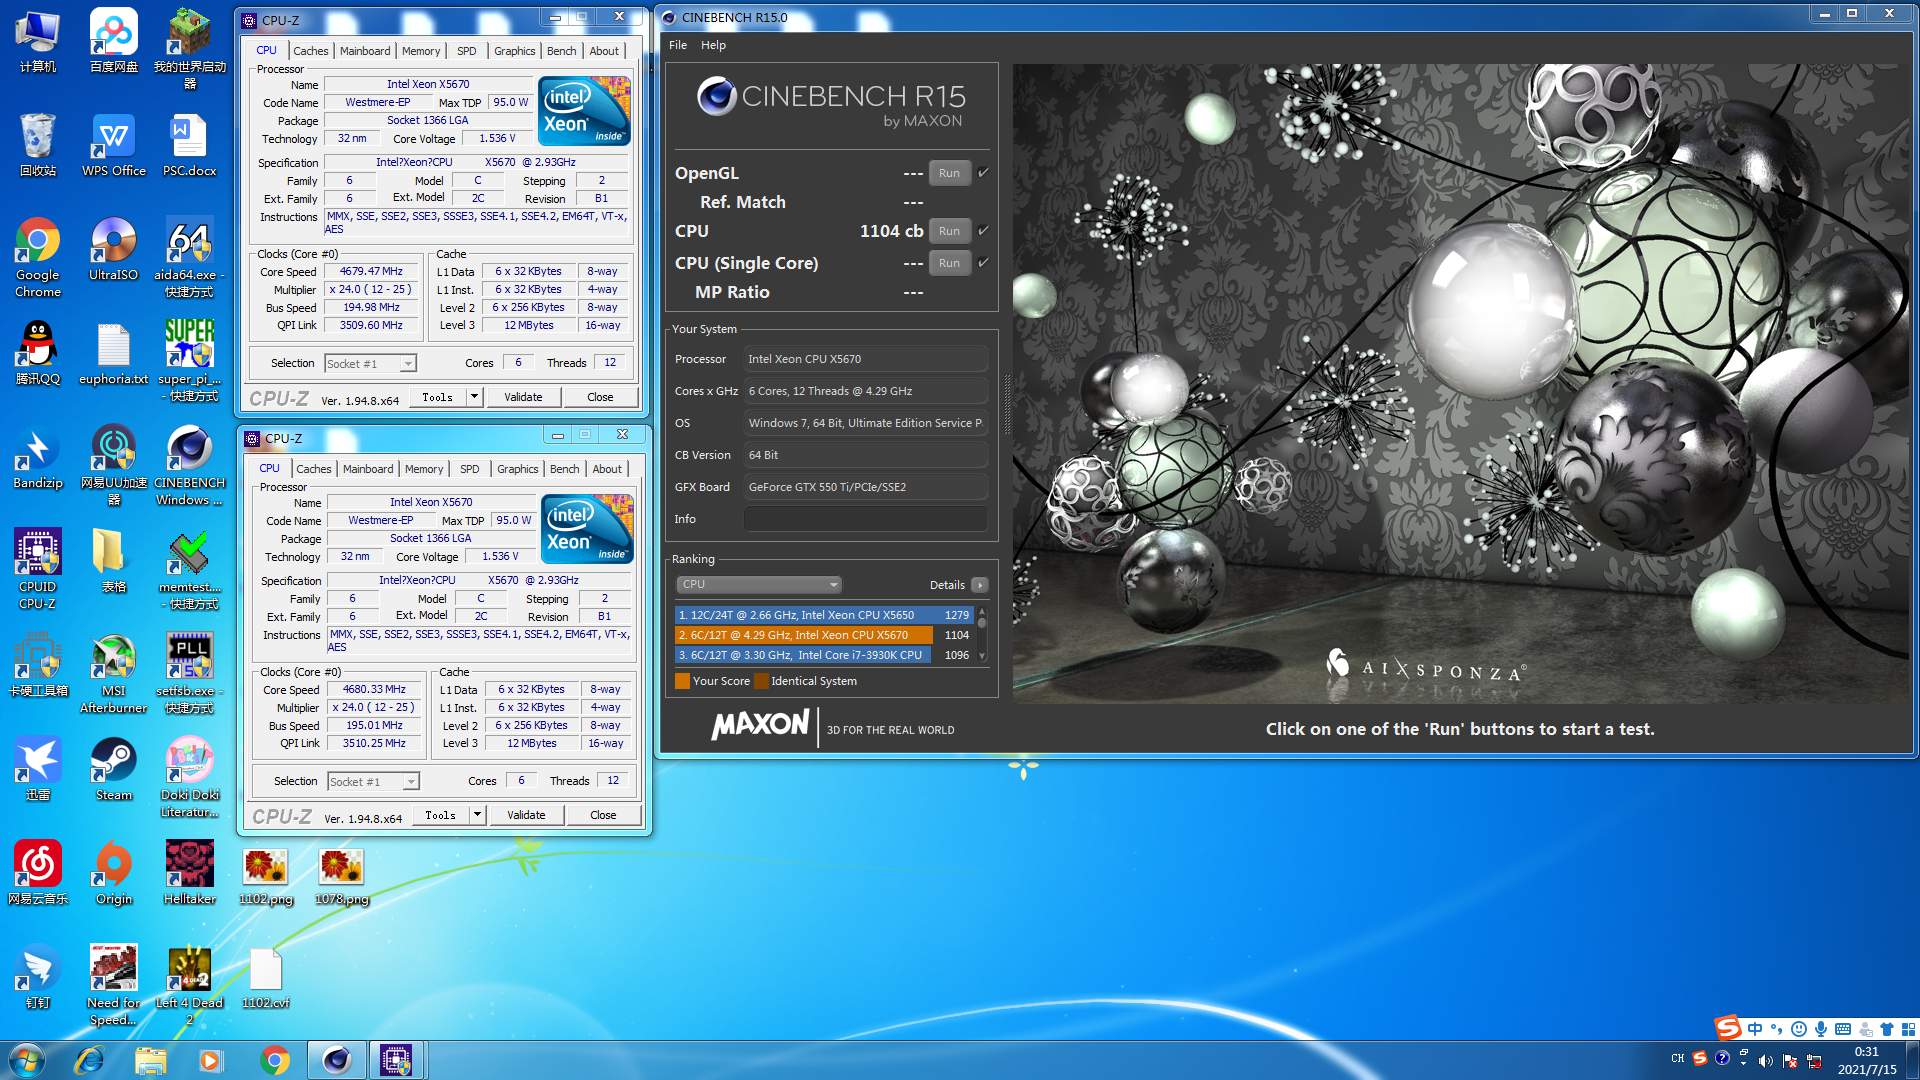Expand the Tools arrow in the top CPU-Z window

(474, 397)
